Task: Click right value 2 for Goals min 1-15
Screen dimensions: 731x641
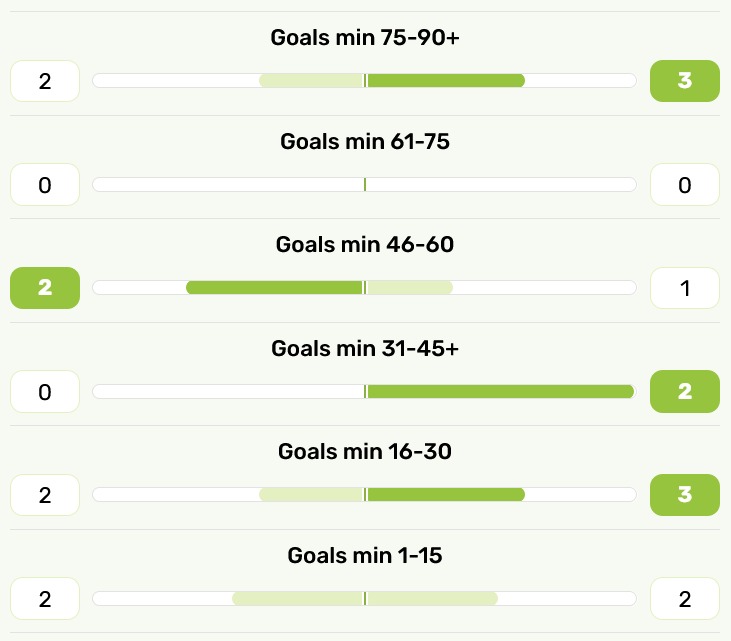Action: pyautogui.click(x=684, y=599)
